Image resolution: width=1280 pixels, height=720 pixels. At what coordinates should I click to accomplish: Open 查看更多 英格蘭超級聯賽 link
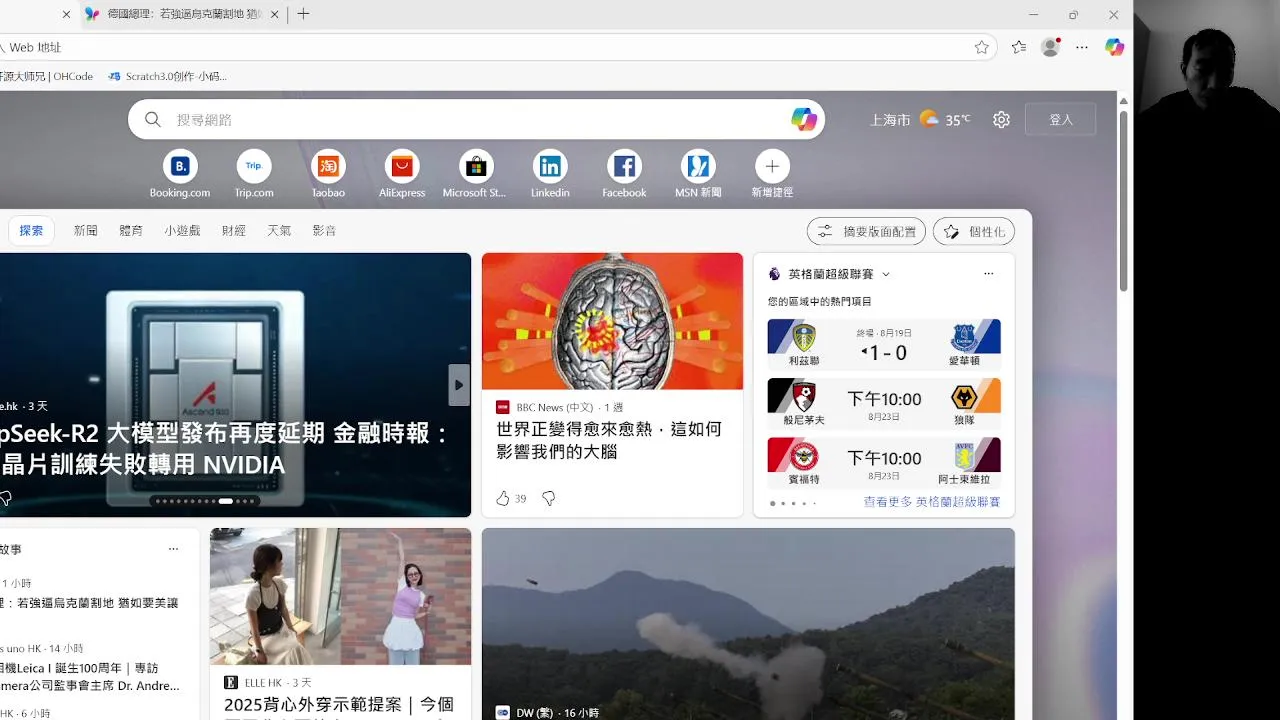(x=932, y=502)
